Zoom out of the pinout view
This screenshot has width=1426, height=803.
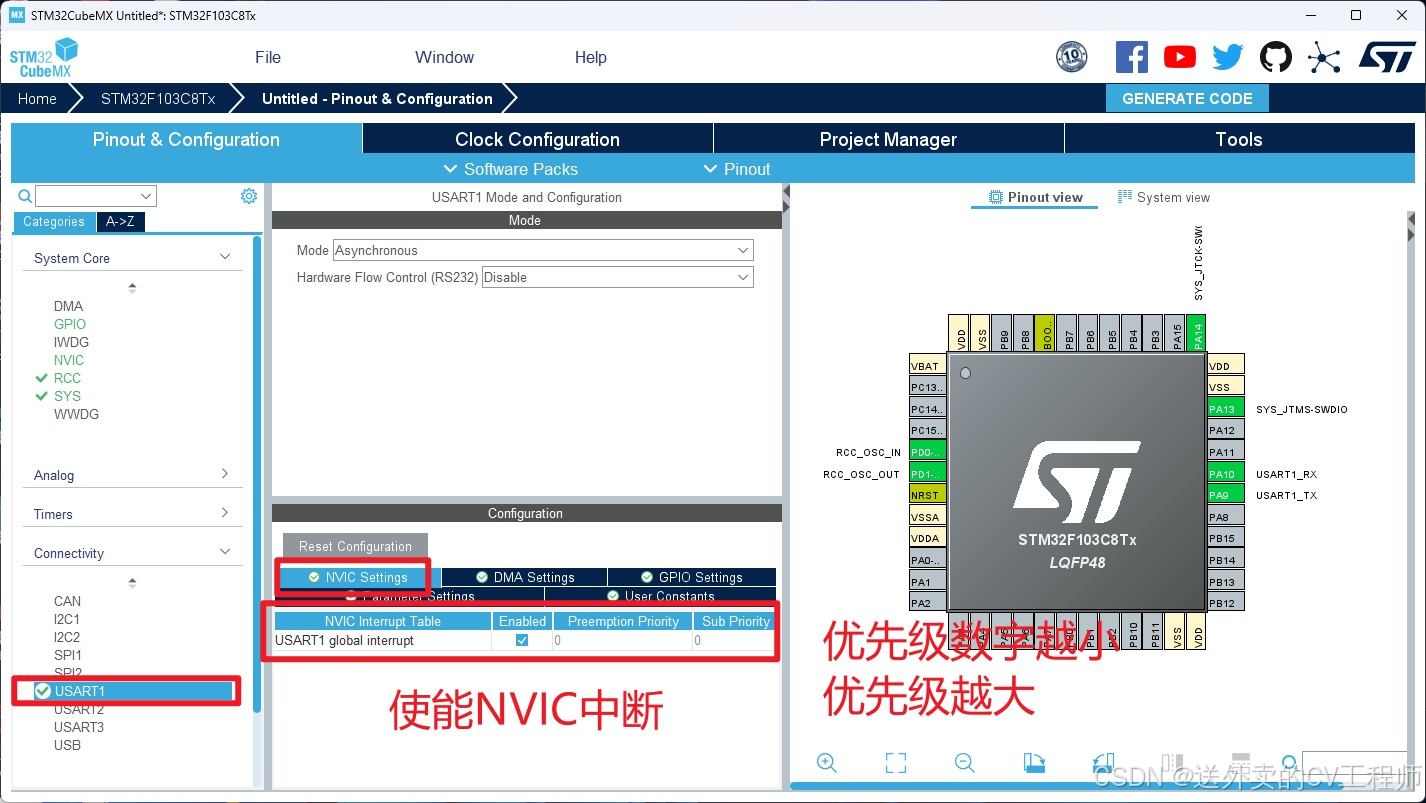[x=964, y=763]
